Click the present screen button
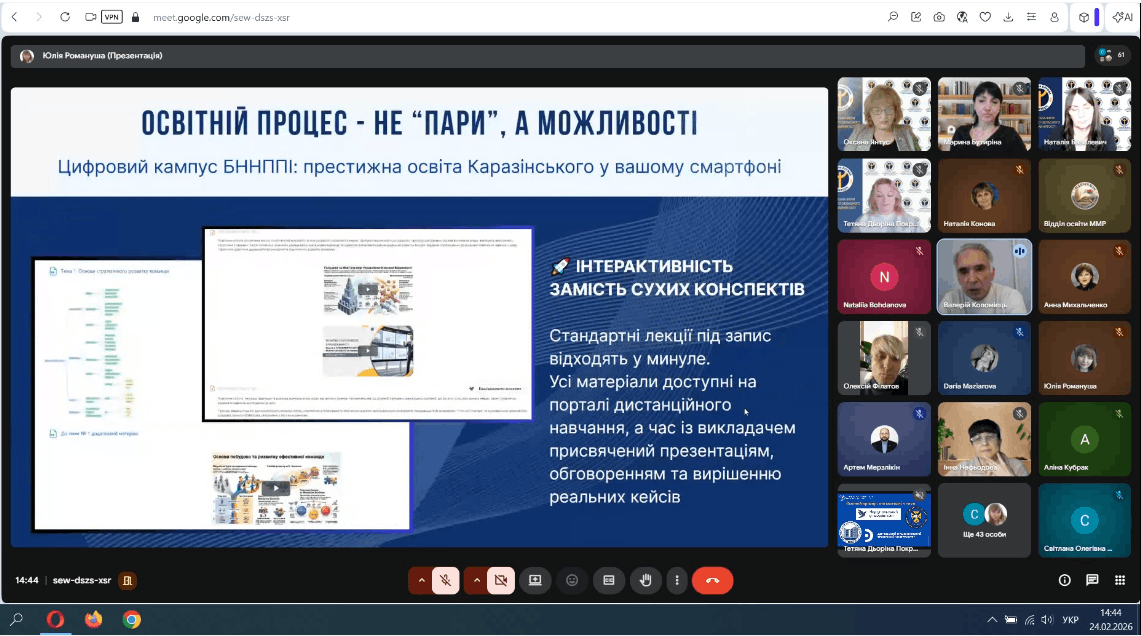1141x636 pixels. [535, 580]
